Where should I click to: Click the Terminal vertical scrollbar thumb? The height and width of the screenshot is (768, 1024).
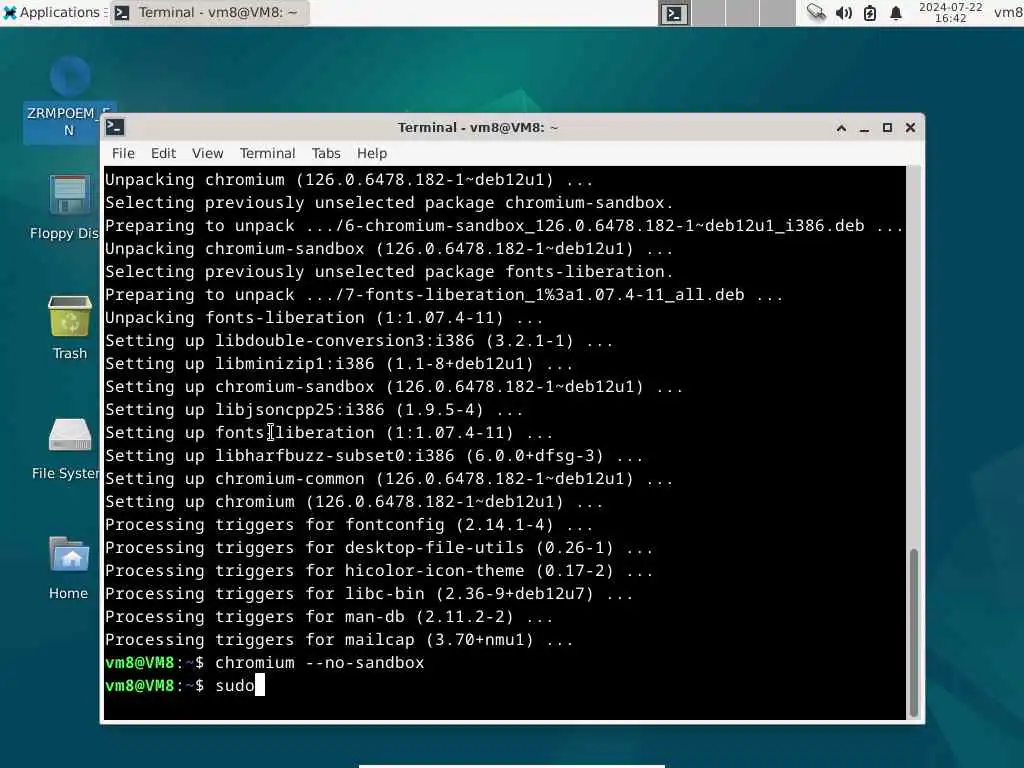tap(914, 633)
